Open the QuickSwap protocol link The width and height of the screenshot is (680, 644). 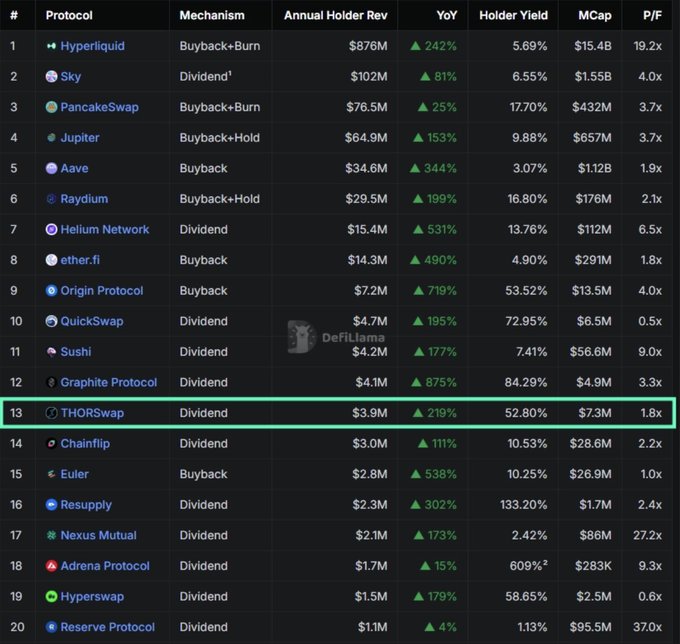[x=92, y=321]
